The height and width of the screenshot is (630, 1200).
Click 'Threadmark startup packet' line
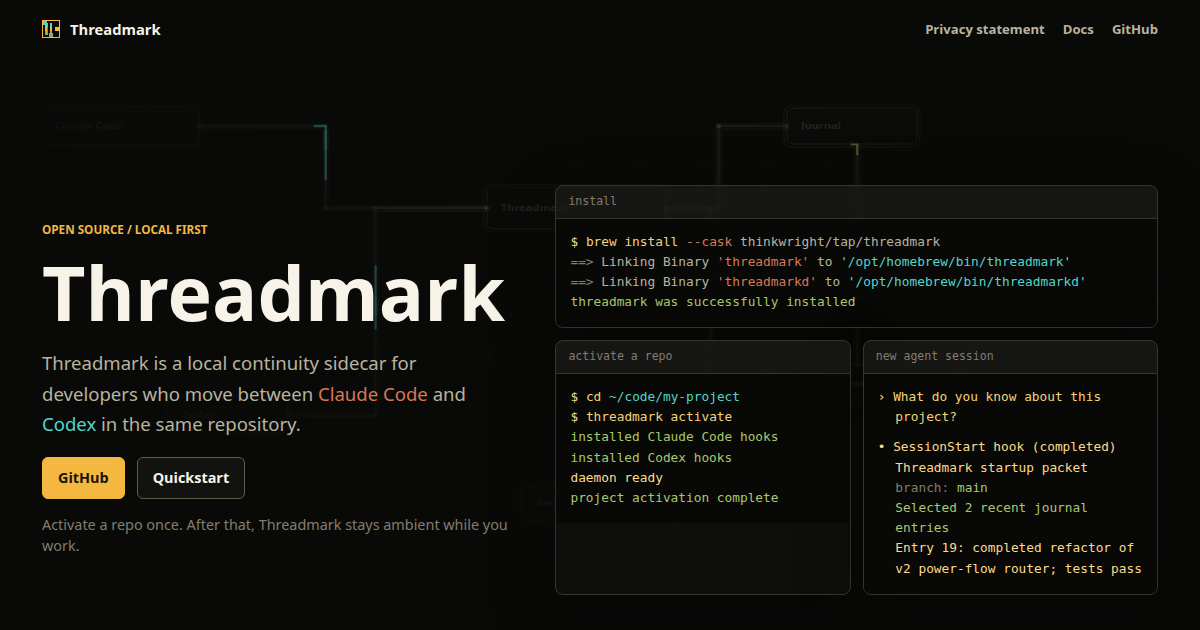991,468
